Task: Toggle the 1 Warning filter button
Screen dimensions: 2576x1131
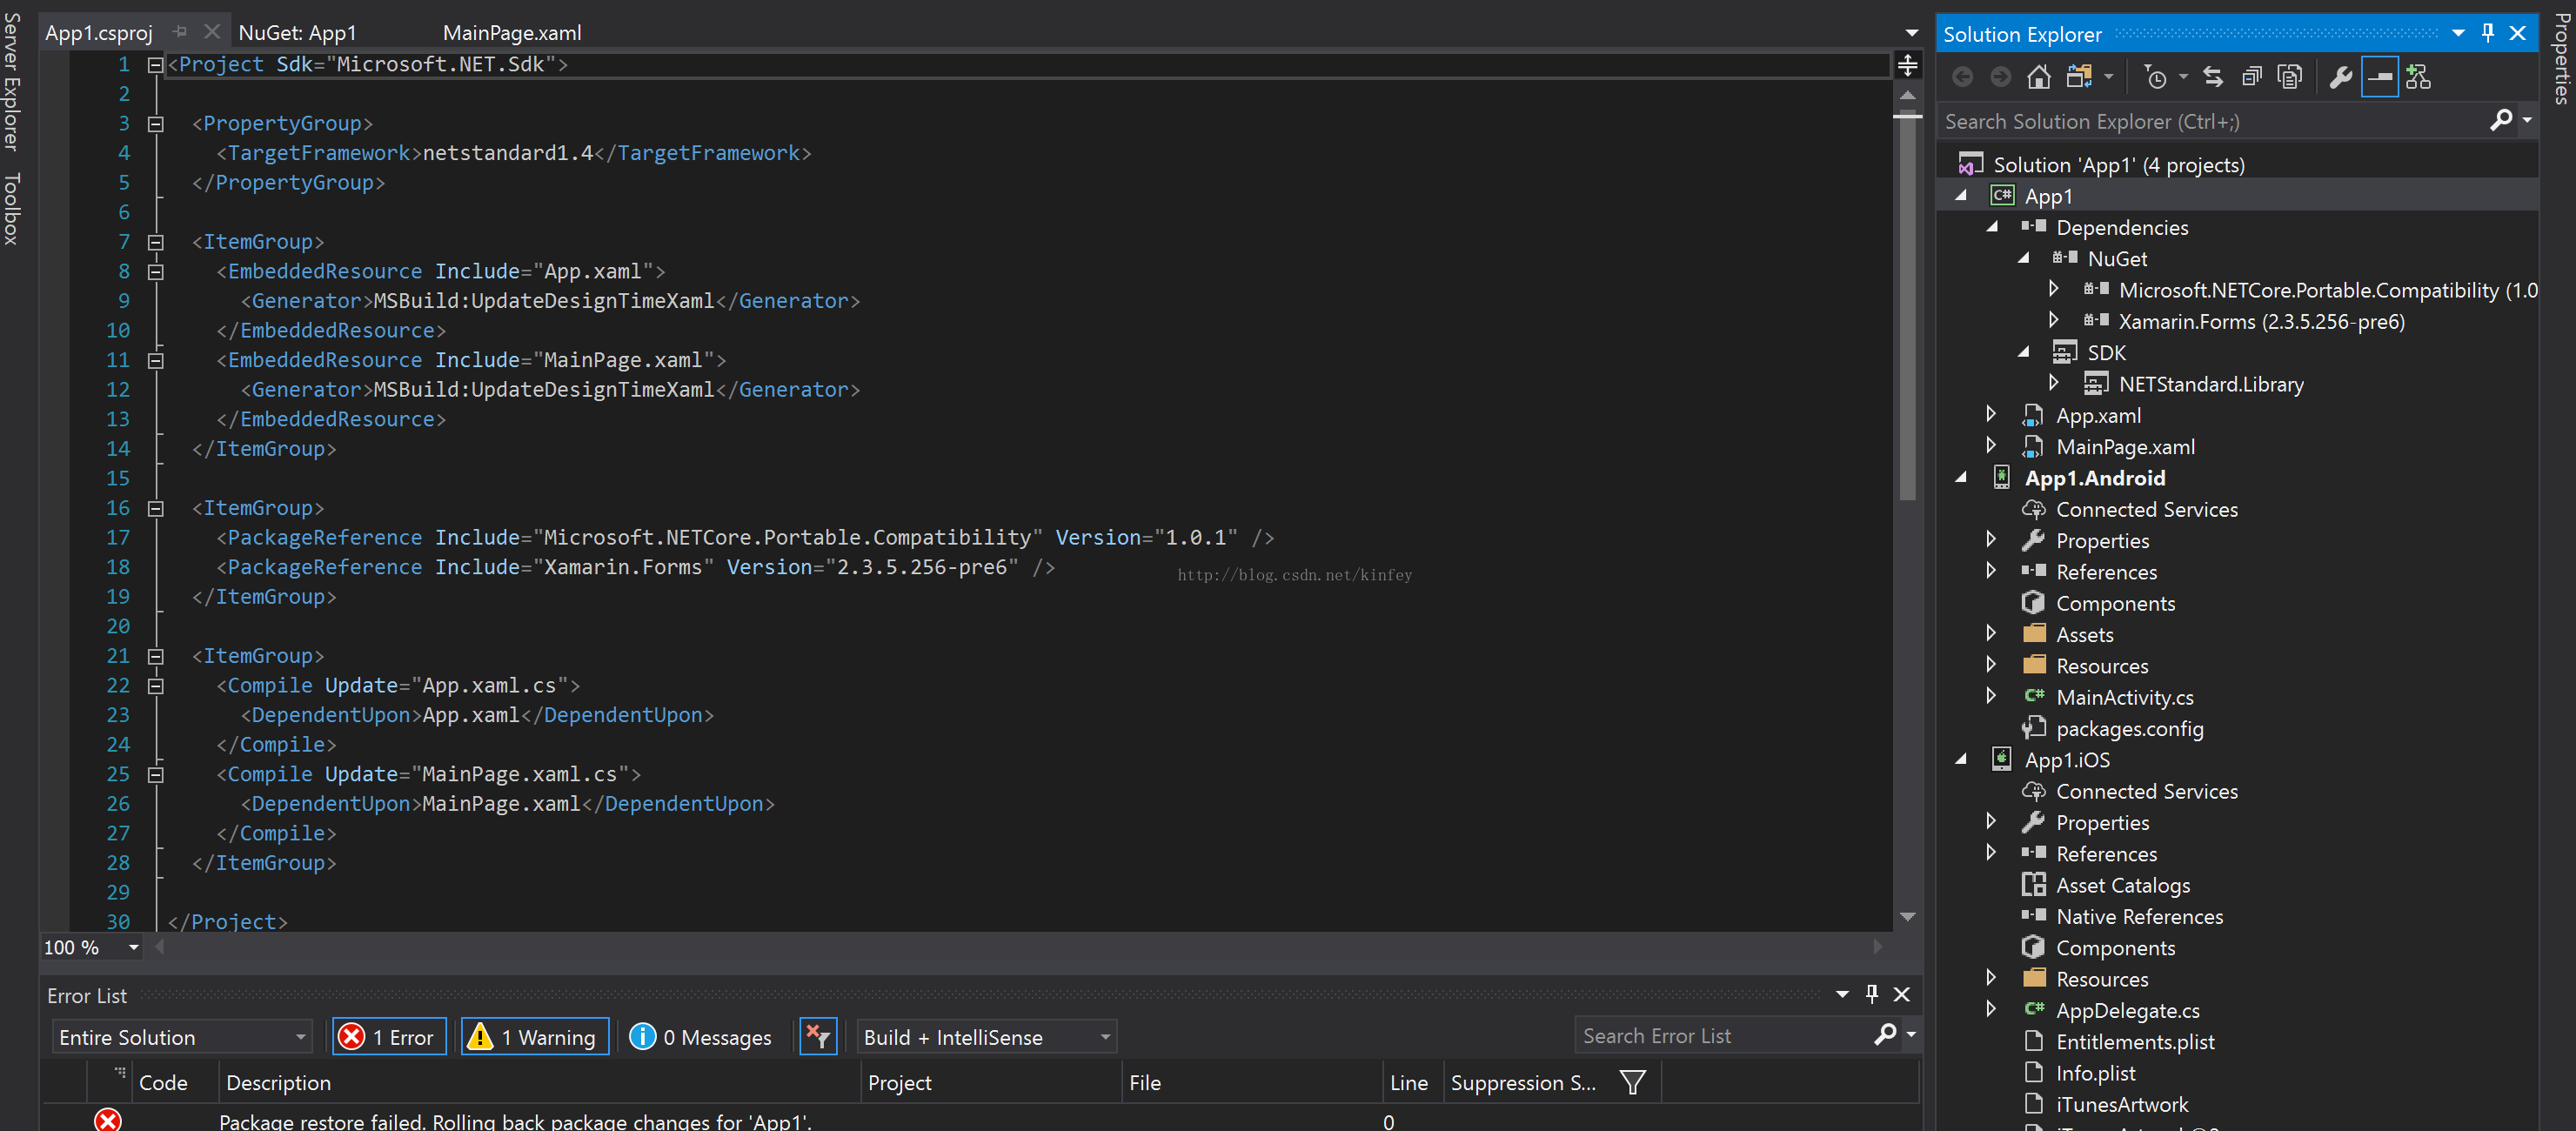Action: [535, 1037]
